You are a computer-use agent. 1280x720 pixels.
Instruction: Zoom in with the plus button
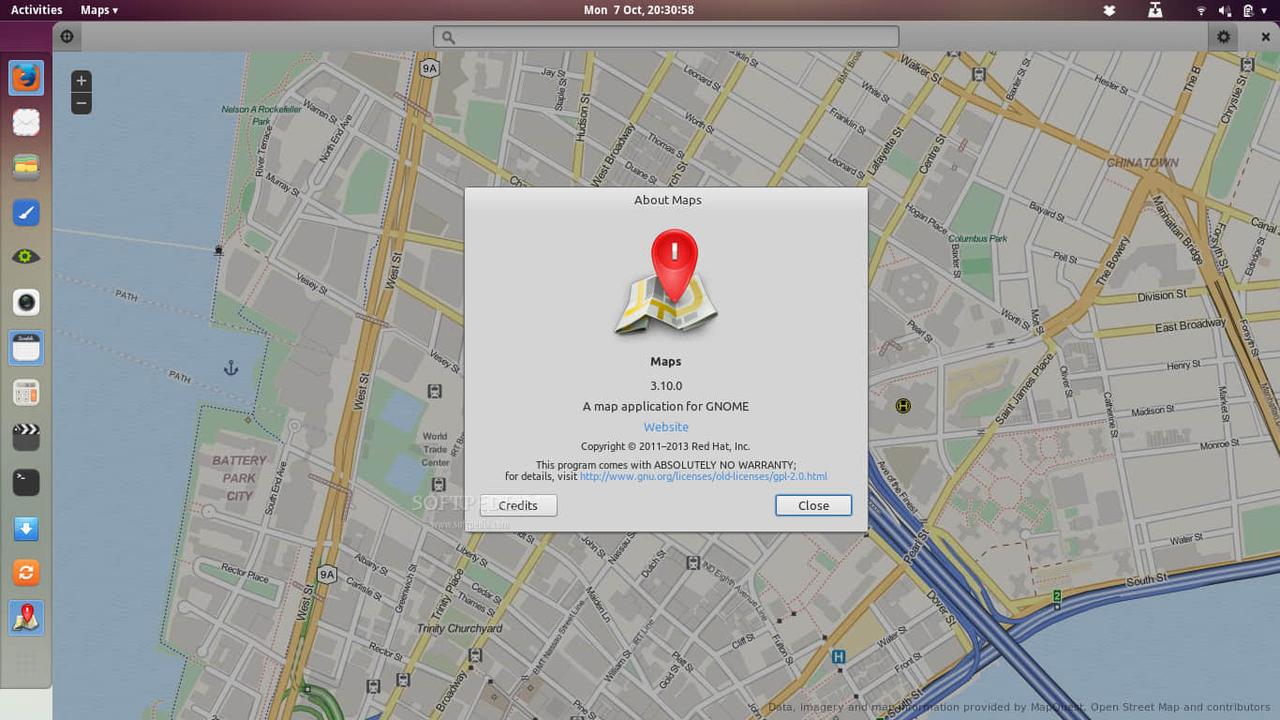(81, 81)
